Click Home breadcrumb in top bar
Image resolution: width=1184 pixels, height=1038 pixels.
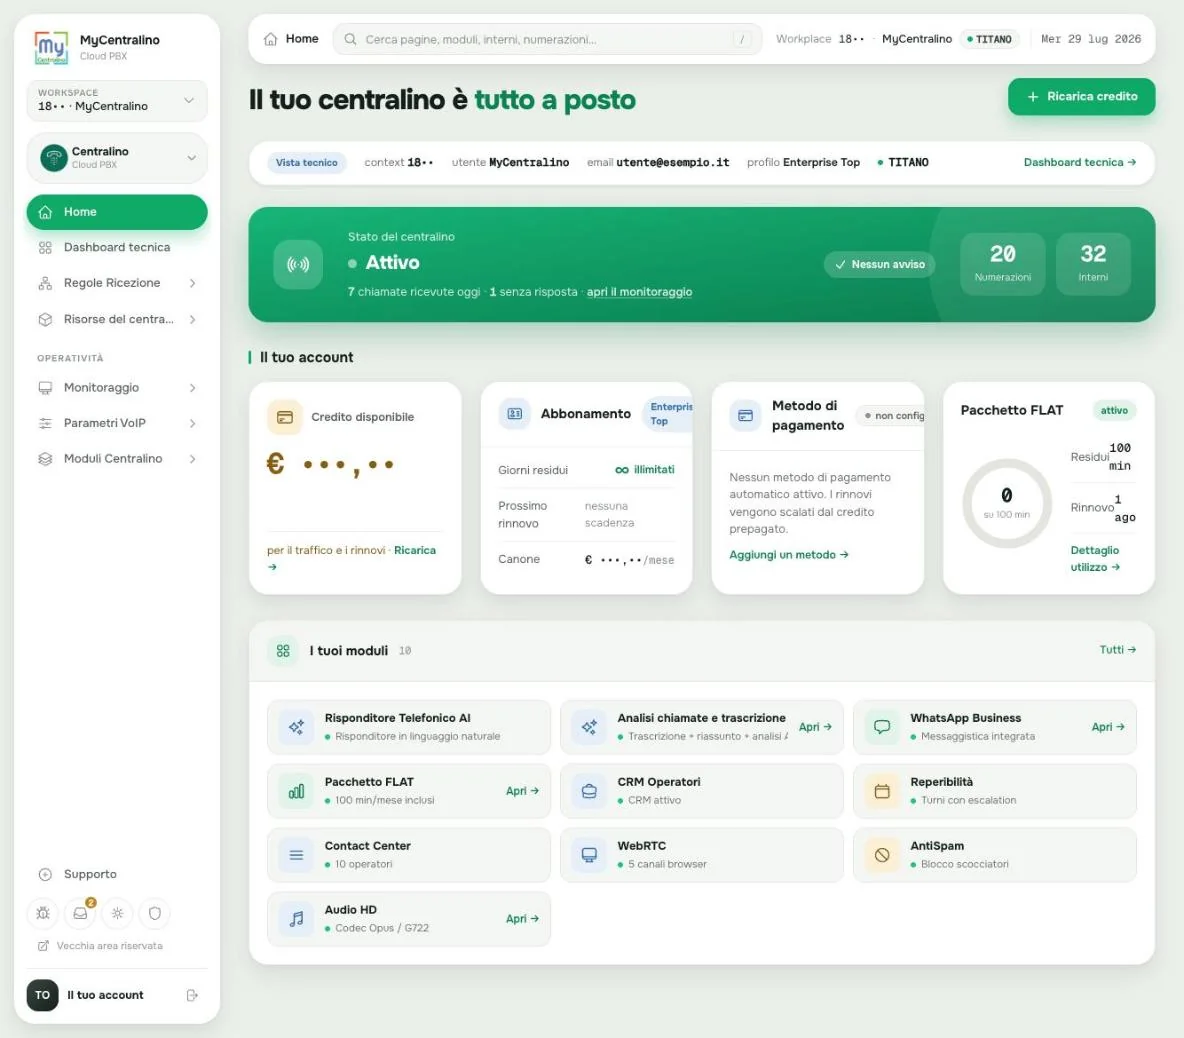pyautogui.click(x=302, y=39)
